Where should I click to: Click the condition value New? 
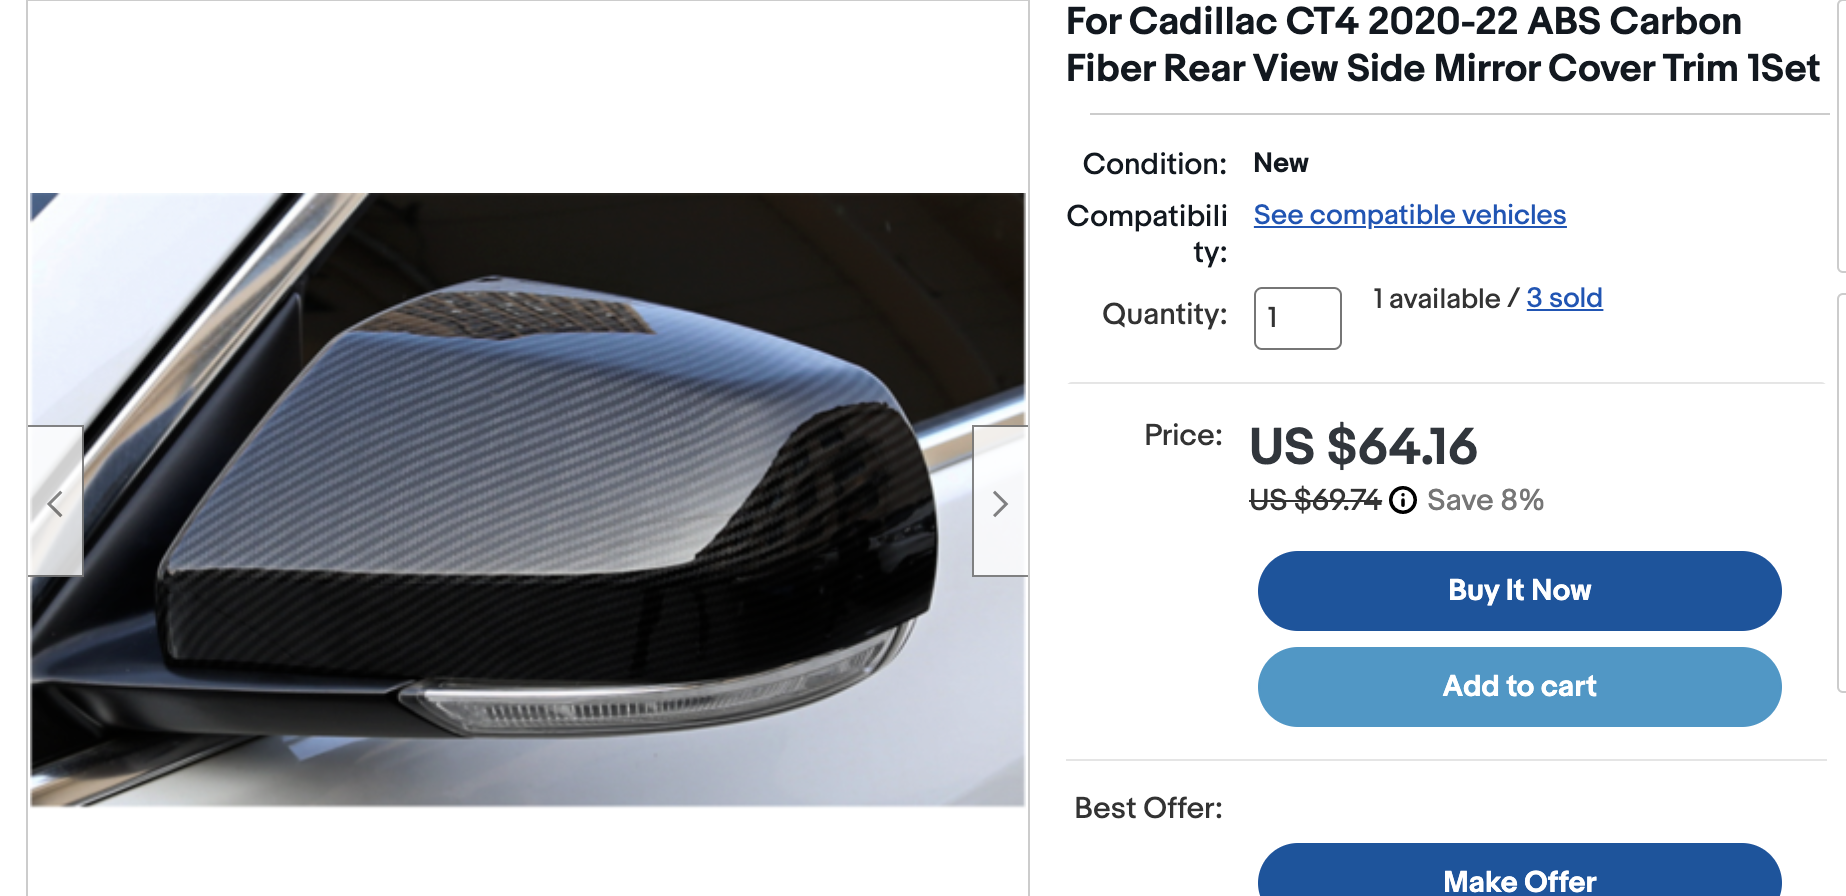pyautogui.click(x=1280, y=163)
